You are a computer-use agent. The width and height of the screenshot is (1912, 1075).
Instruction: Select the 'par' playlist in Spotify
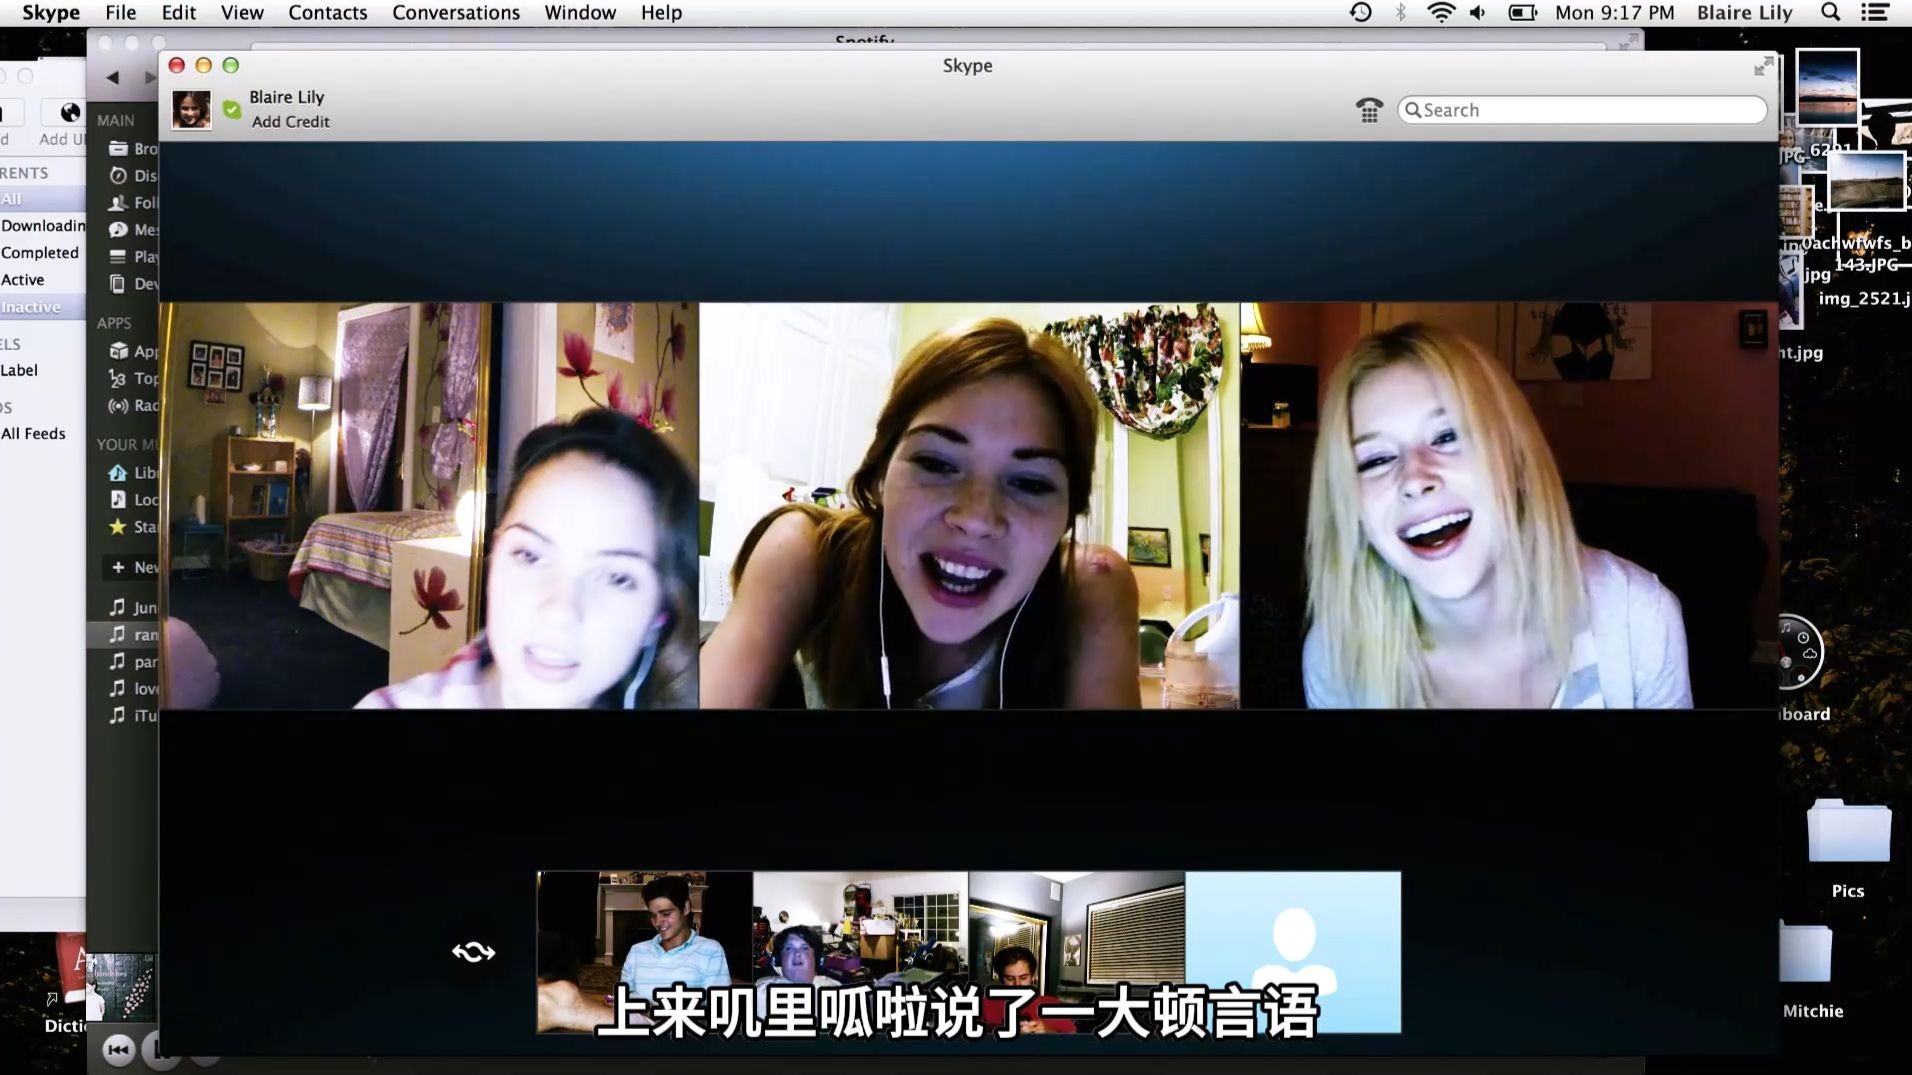click(133, 662)
